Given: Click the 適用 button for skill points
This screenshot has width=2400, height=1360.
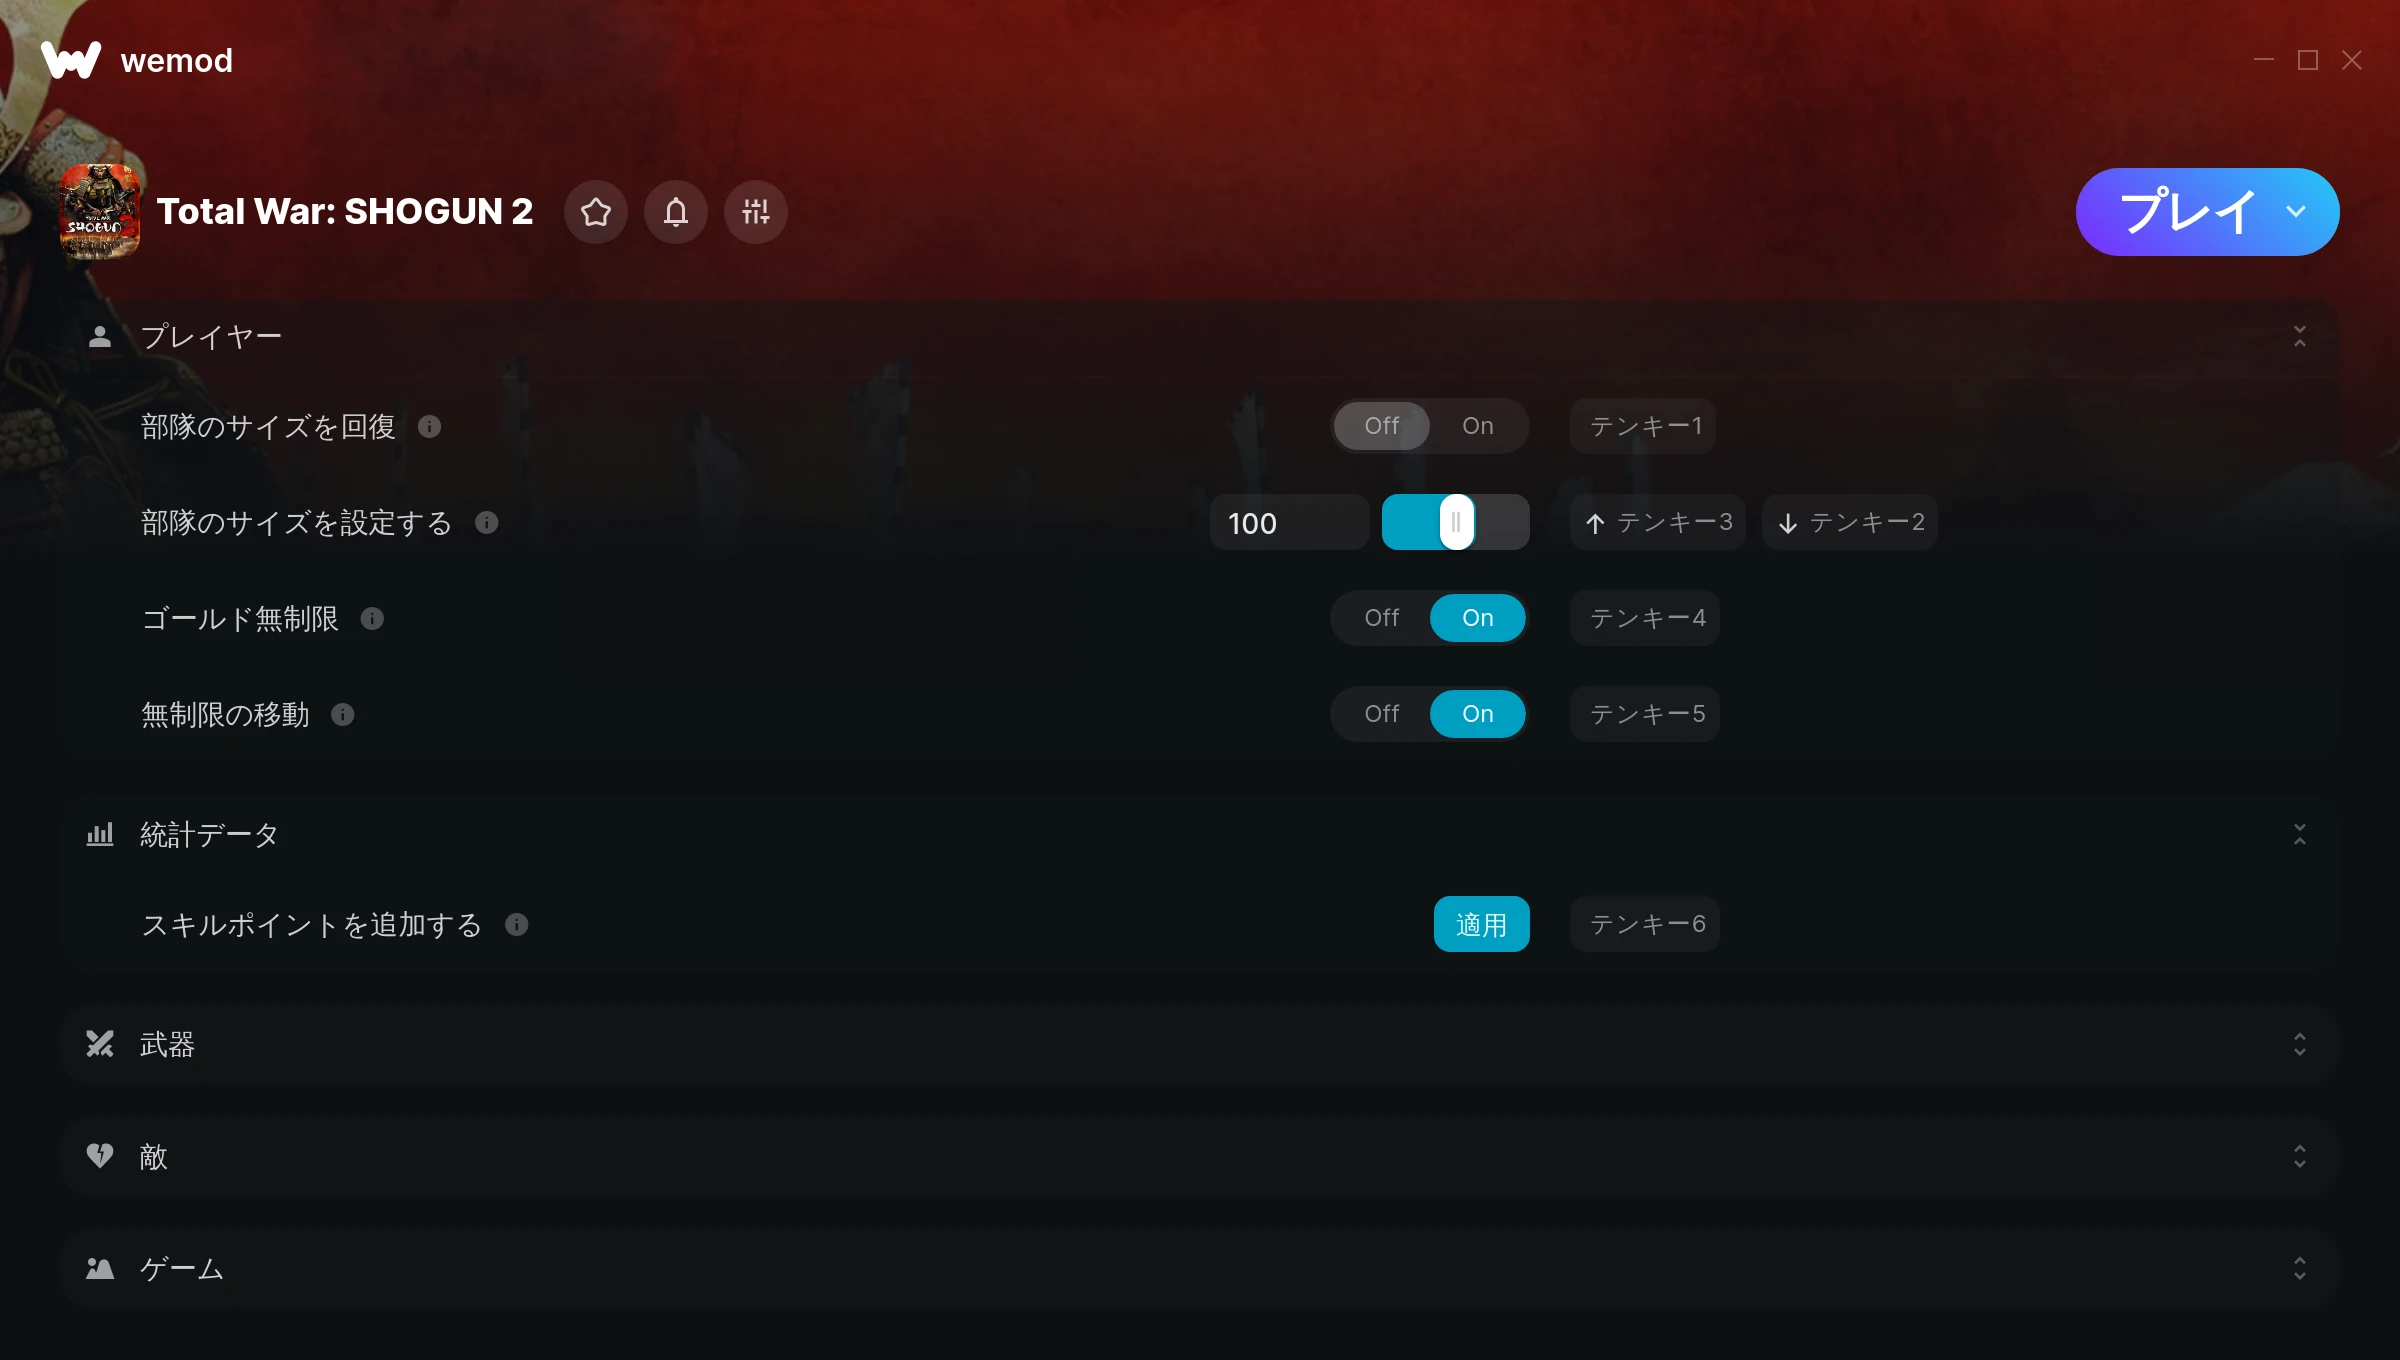Looking at the screenshot, I should (x=1482, y=924).
